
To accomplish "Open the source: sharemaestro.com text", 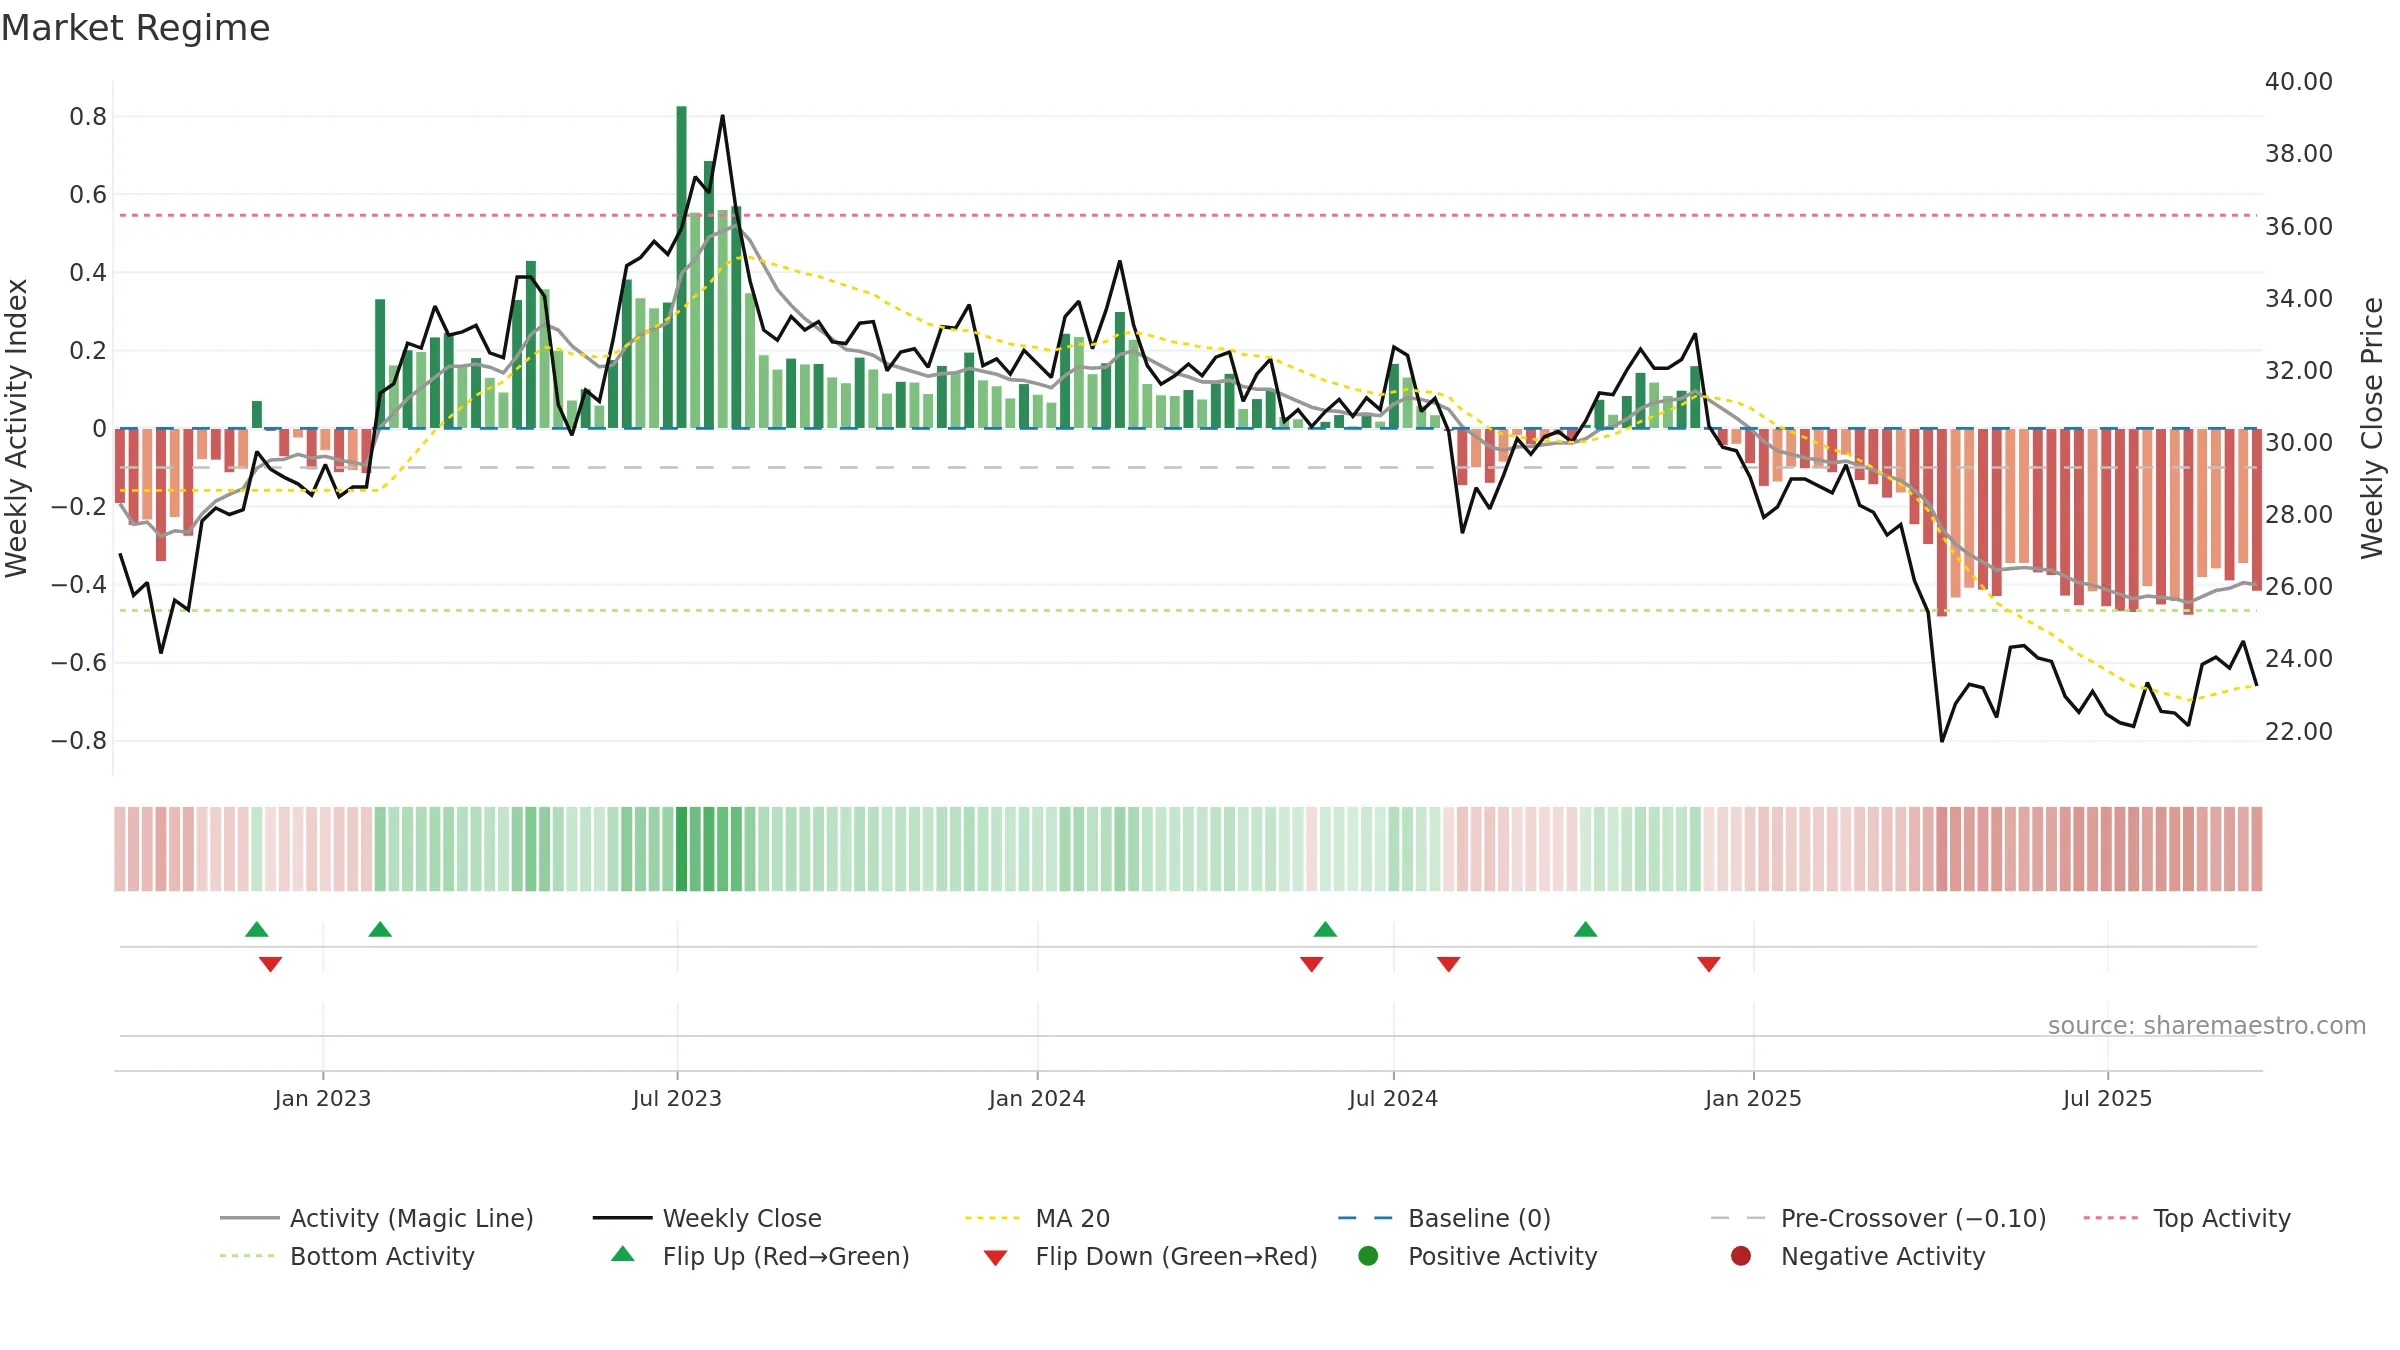I will (x=2207, y=1025).
